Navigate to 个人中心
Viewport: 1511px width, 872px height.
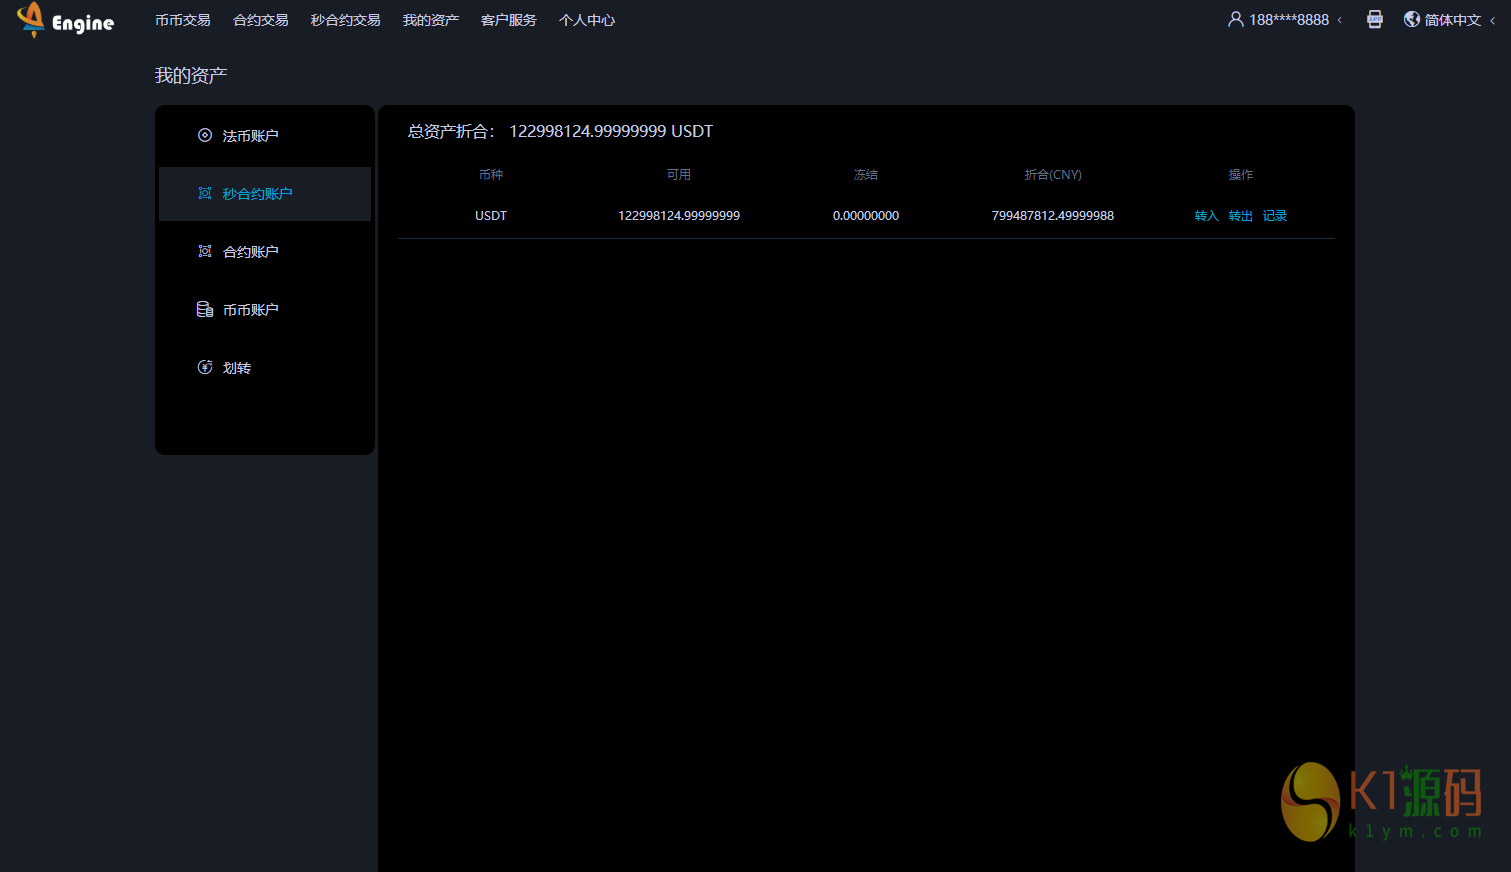pos(587,20)
